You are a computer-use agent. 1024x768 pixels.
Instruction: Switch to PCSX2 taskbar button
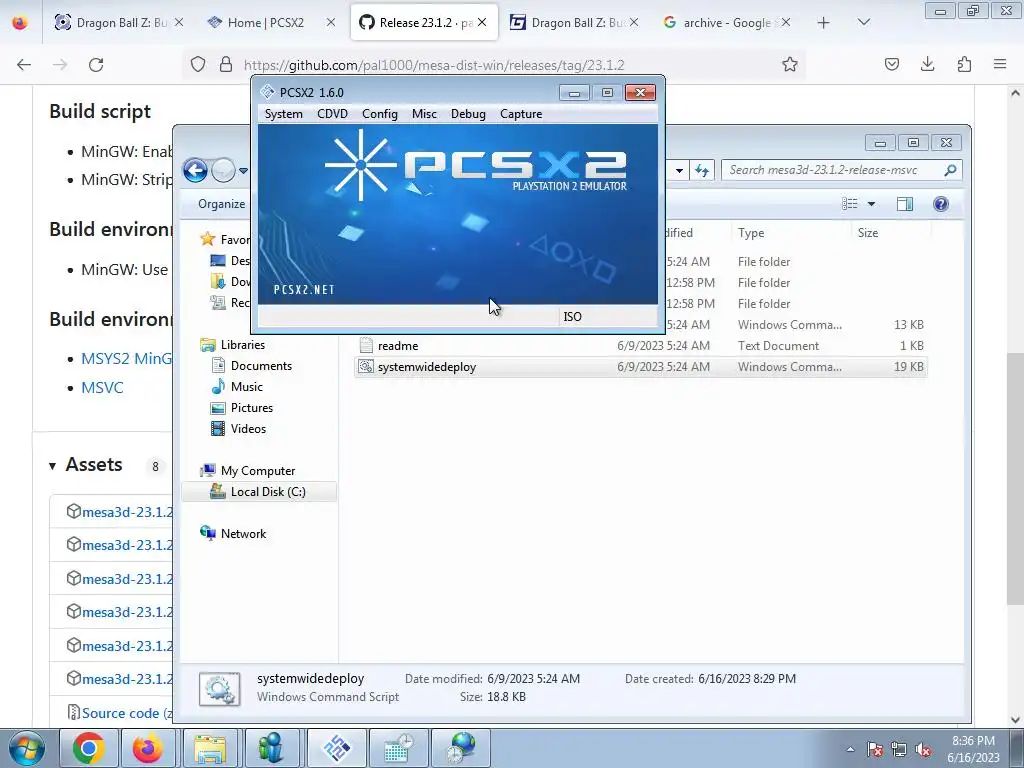coord(337,748)
